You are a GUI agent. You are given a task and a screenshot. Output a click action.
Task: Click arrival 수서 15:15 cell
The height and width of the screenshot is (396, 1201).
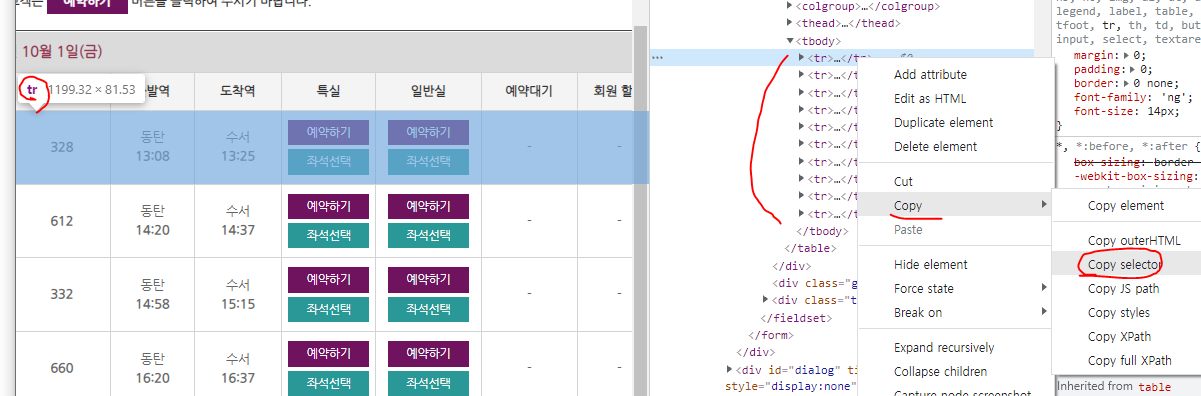[x=237, y=294]
